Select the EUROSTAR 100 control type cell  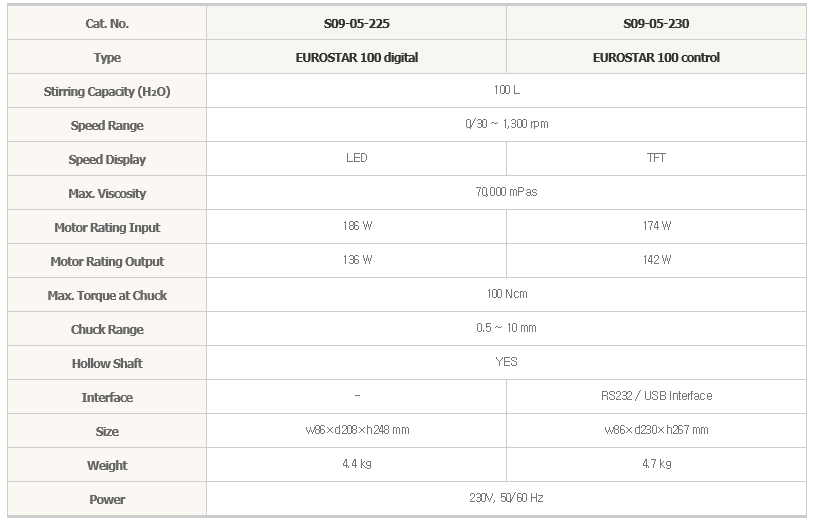(656, 57)
